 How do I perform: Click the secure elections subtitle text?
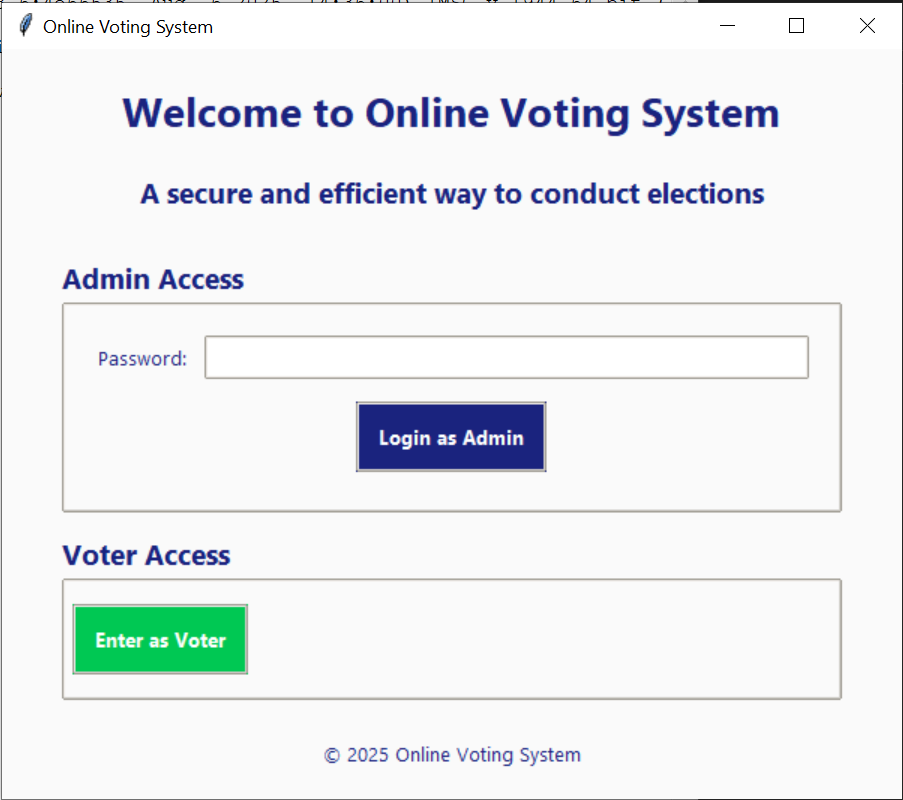click(451, 193)
